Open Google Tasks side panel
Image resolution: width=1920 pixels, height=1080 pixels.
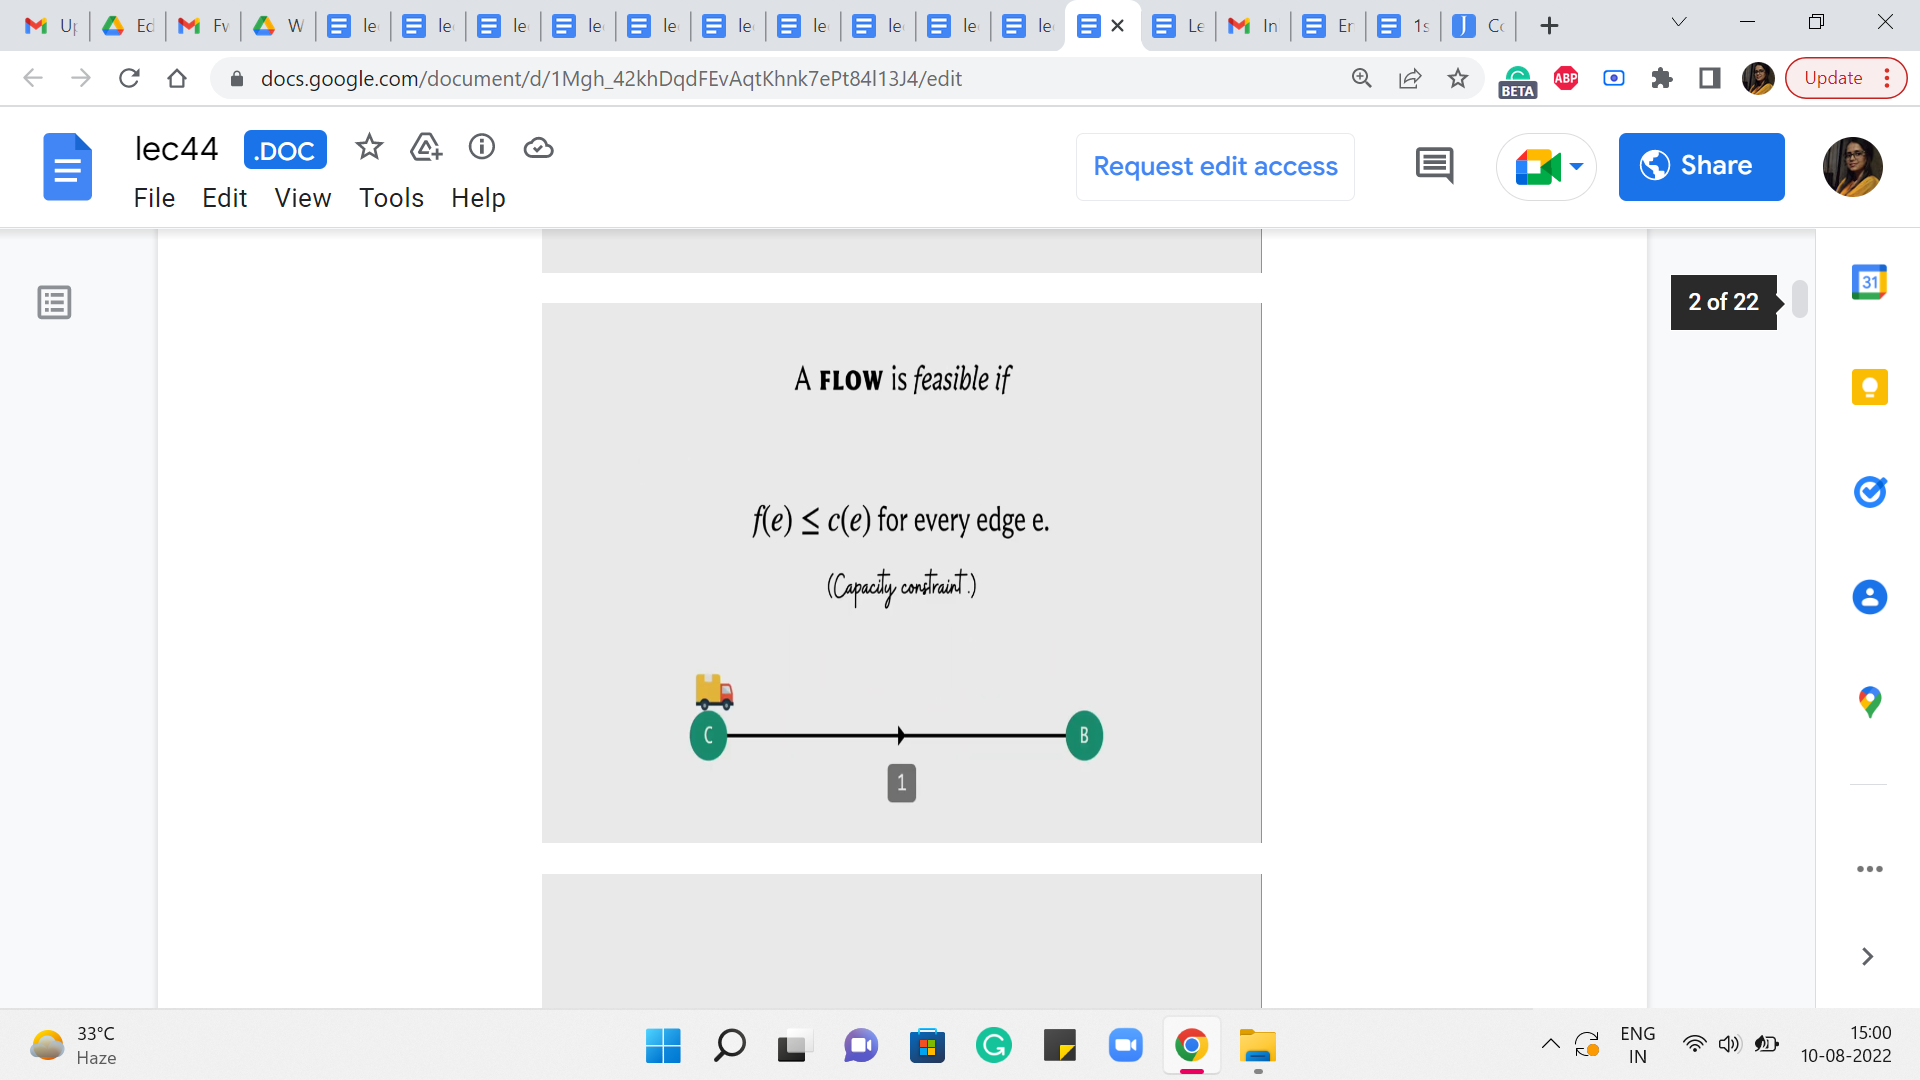click(1869, 492)
